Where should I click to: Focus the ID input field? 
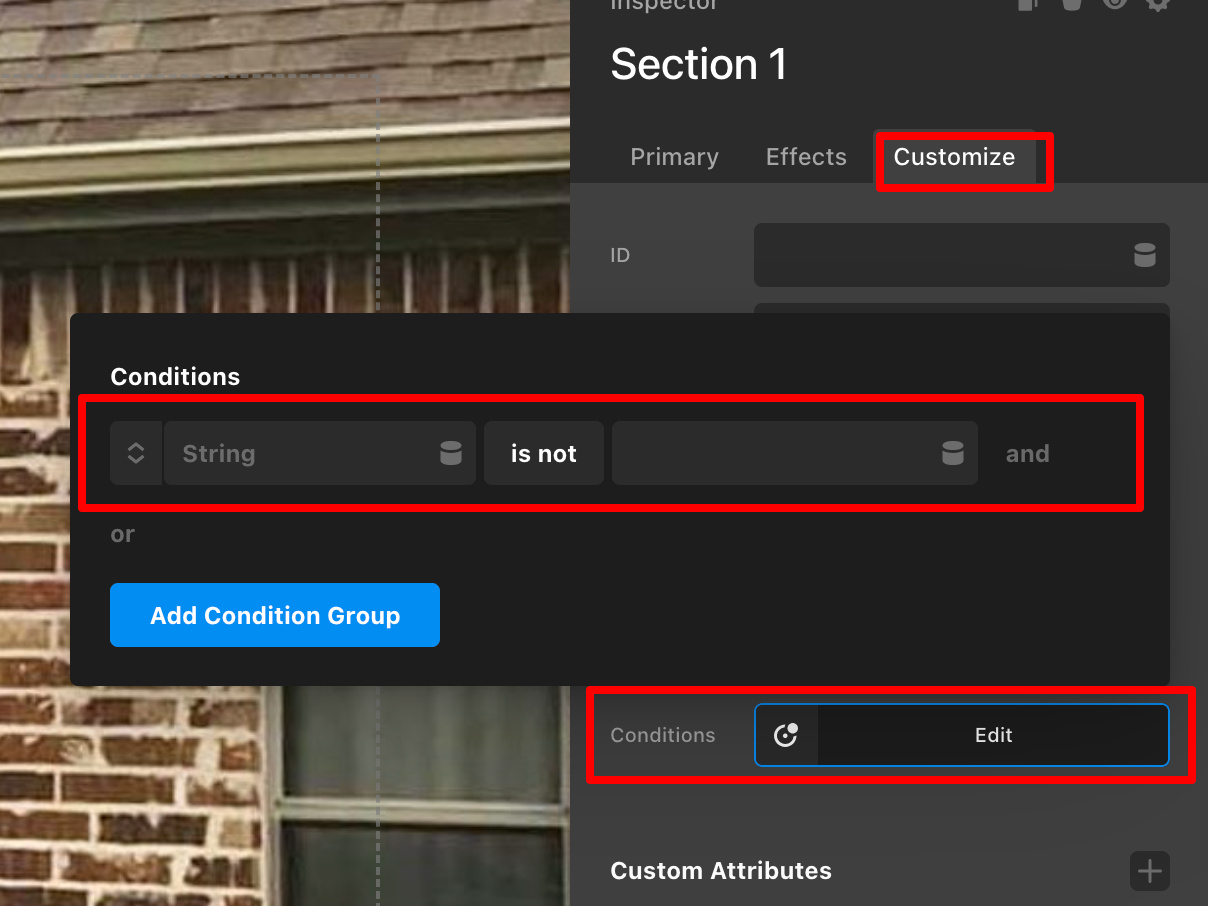938,255
